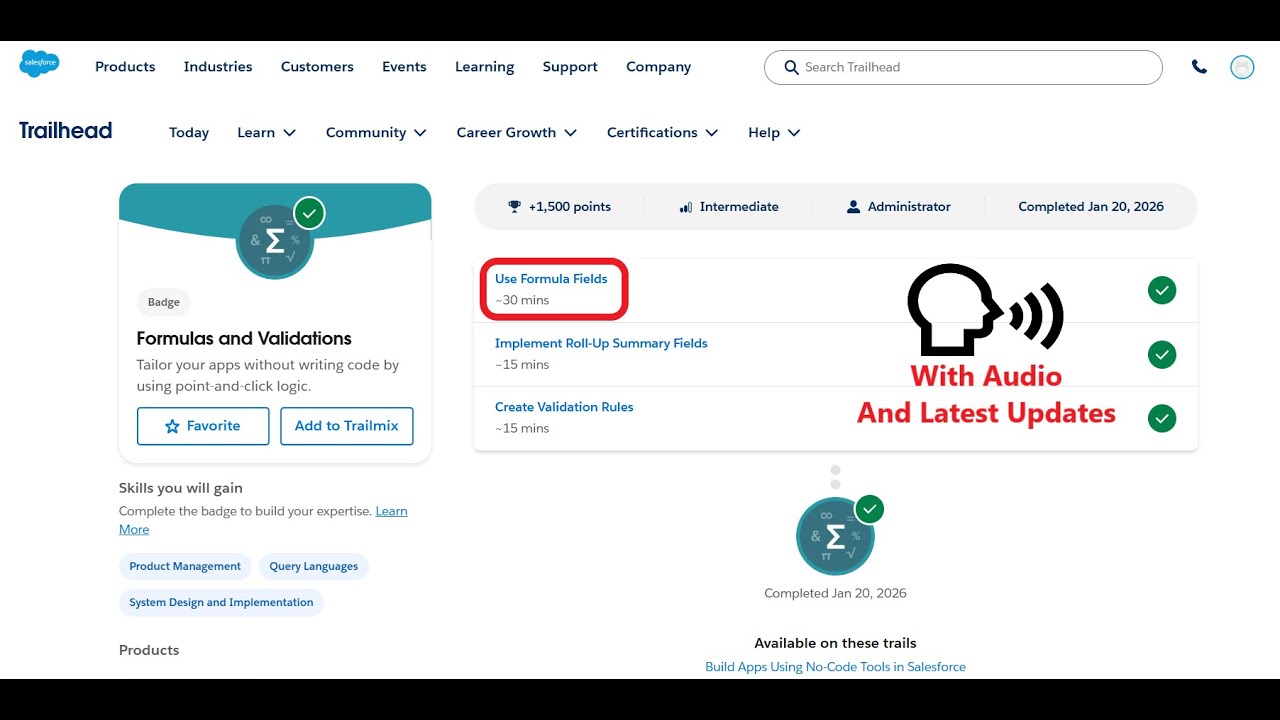This screenshot has width=1280, height=720.
Task: Open the Industries menu
Action: click(218, 67)
